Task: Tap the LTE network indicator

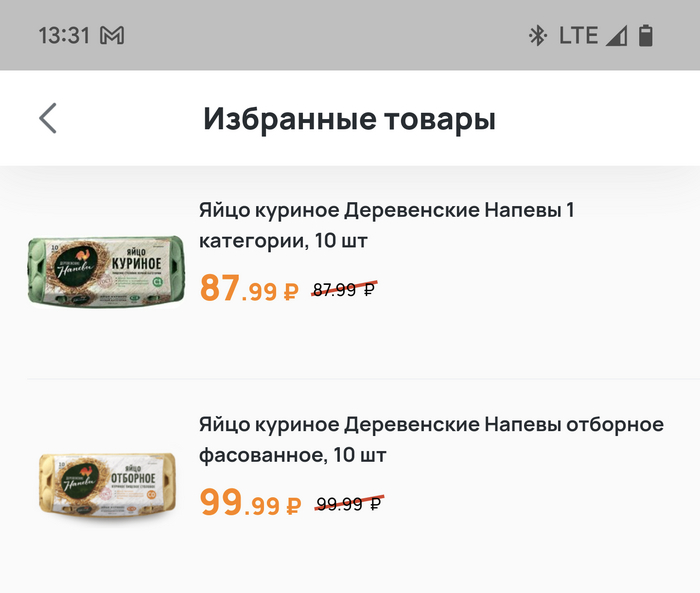Action: [x=578, y=36]
